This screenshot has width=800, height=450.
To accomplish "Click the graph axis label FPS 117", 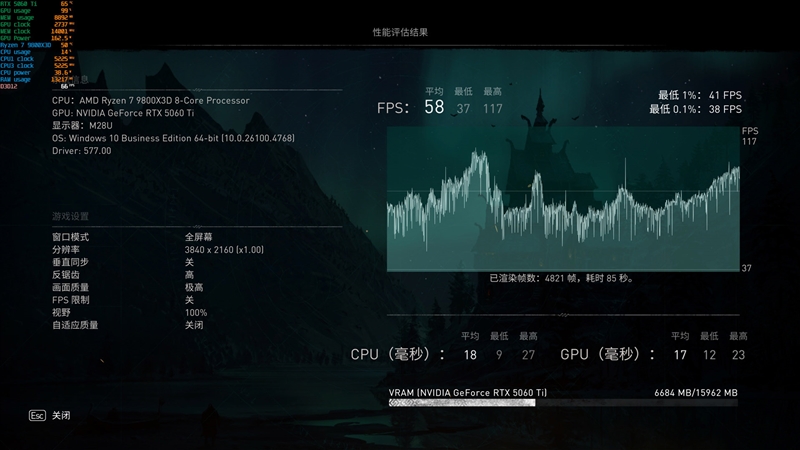I will click(x=749, y=136).
